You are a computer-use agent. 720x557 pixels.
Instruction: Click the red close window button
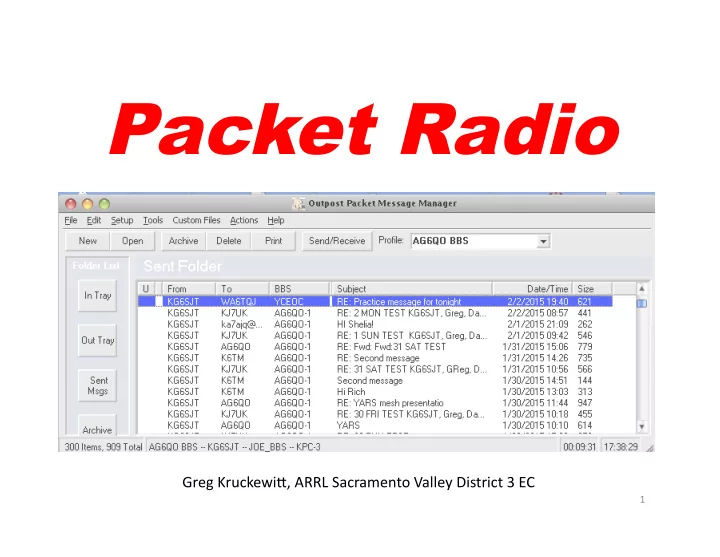[71, 204]
